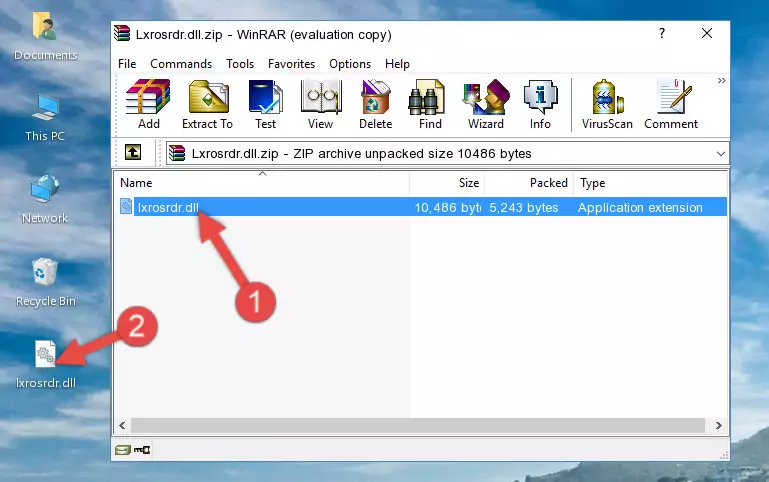Click the WinRAR title bar help button
The height and width of the screenshot is (482, 769).
(x=662, y=33)
